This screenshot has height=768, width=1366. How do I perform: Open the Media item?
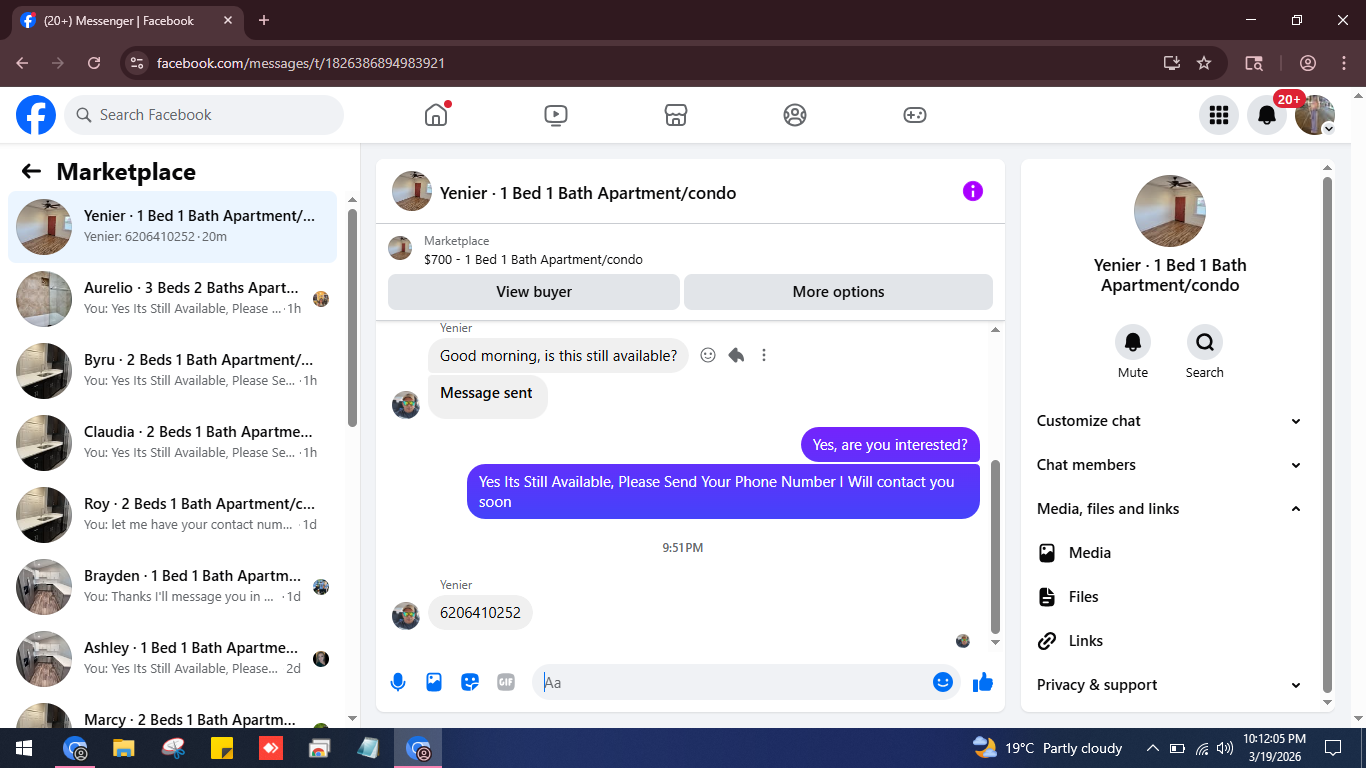[1170, 553]
